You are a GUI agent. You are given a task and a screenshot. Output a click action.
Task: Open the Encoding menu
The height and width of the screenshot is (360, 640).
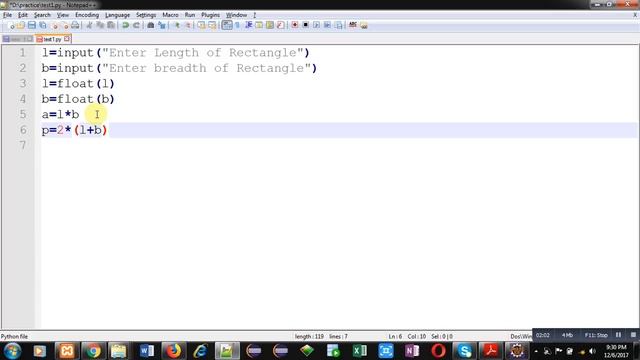(x=87, y=15)
